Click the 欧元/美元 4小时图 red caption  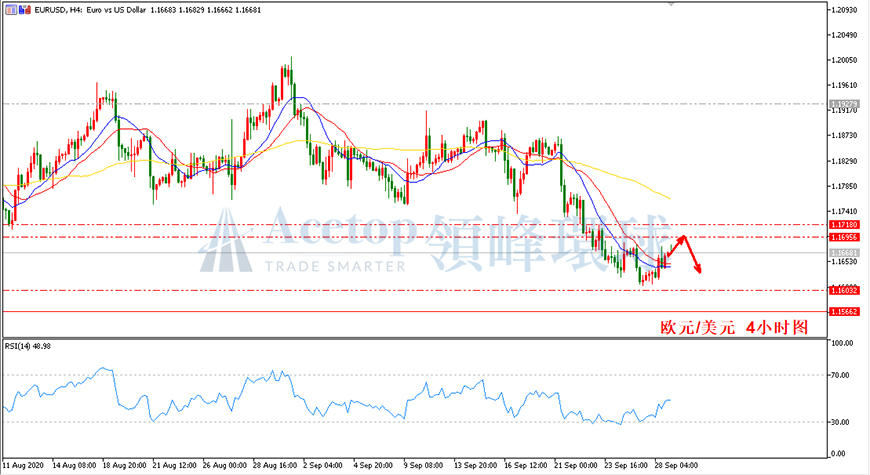(734, 327)
